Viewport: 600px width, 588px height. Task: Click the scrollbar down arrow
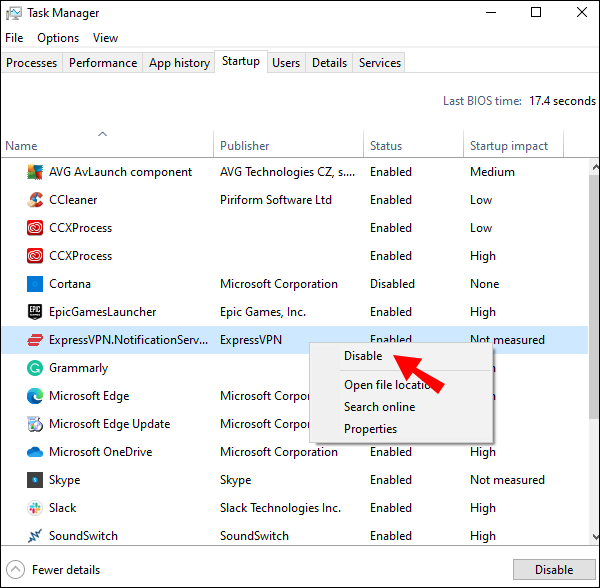pyautogui.click(x=595, y=537)
